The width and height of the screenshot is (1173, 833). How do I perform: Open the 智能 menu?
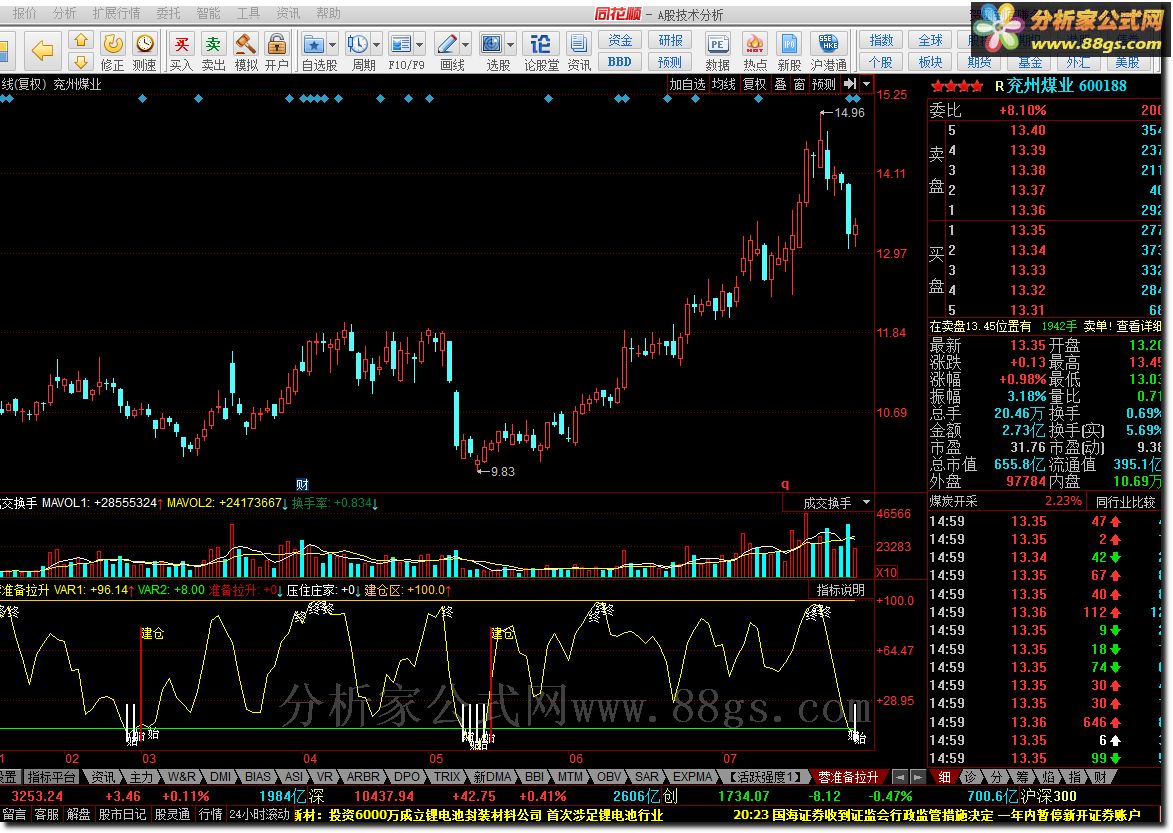click(208, 13)
